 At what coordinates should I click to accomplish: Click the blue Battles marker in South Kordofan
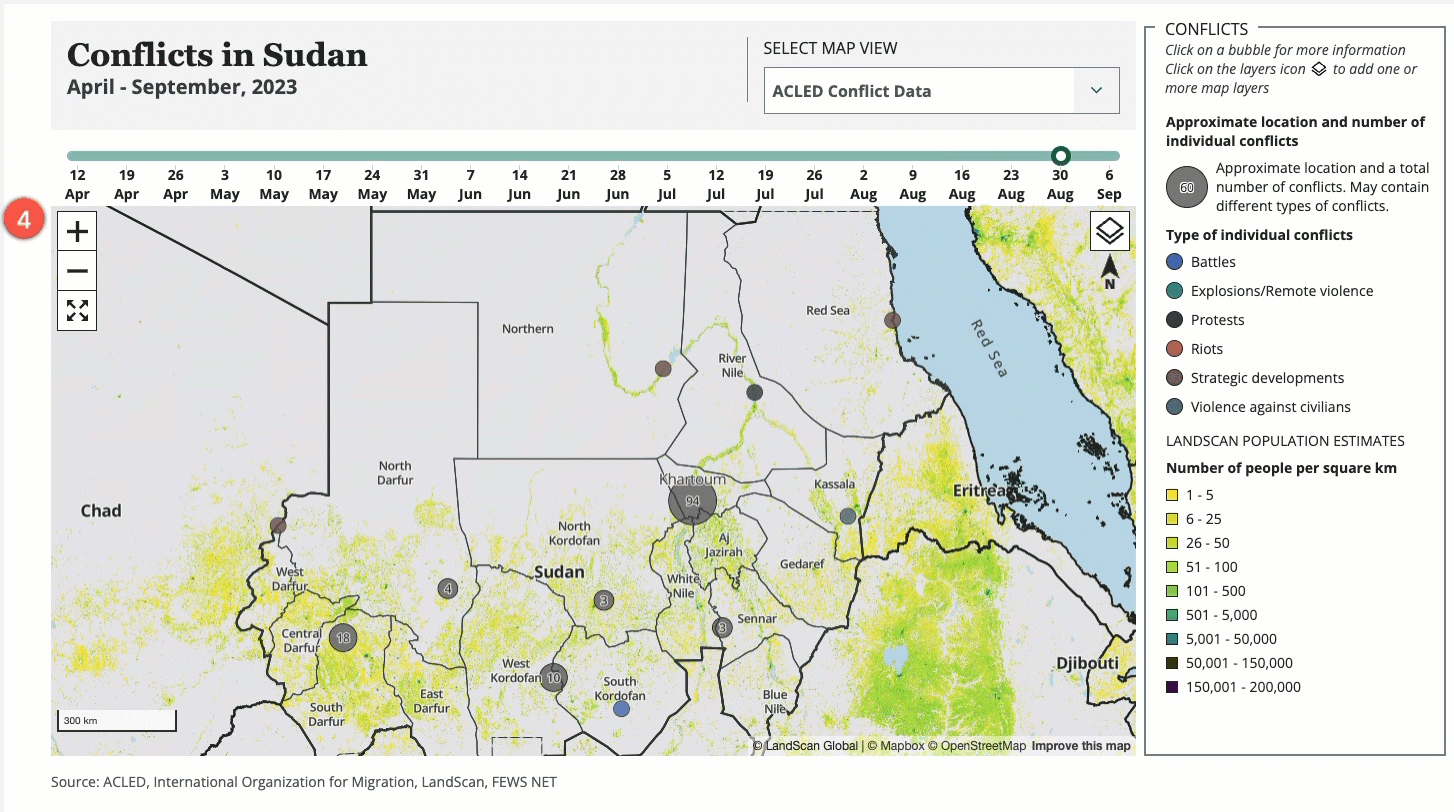(621, 708)
